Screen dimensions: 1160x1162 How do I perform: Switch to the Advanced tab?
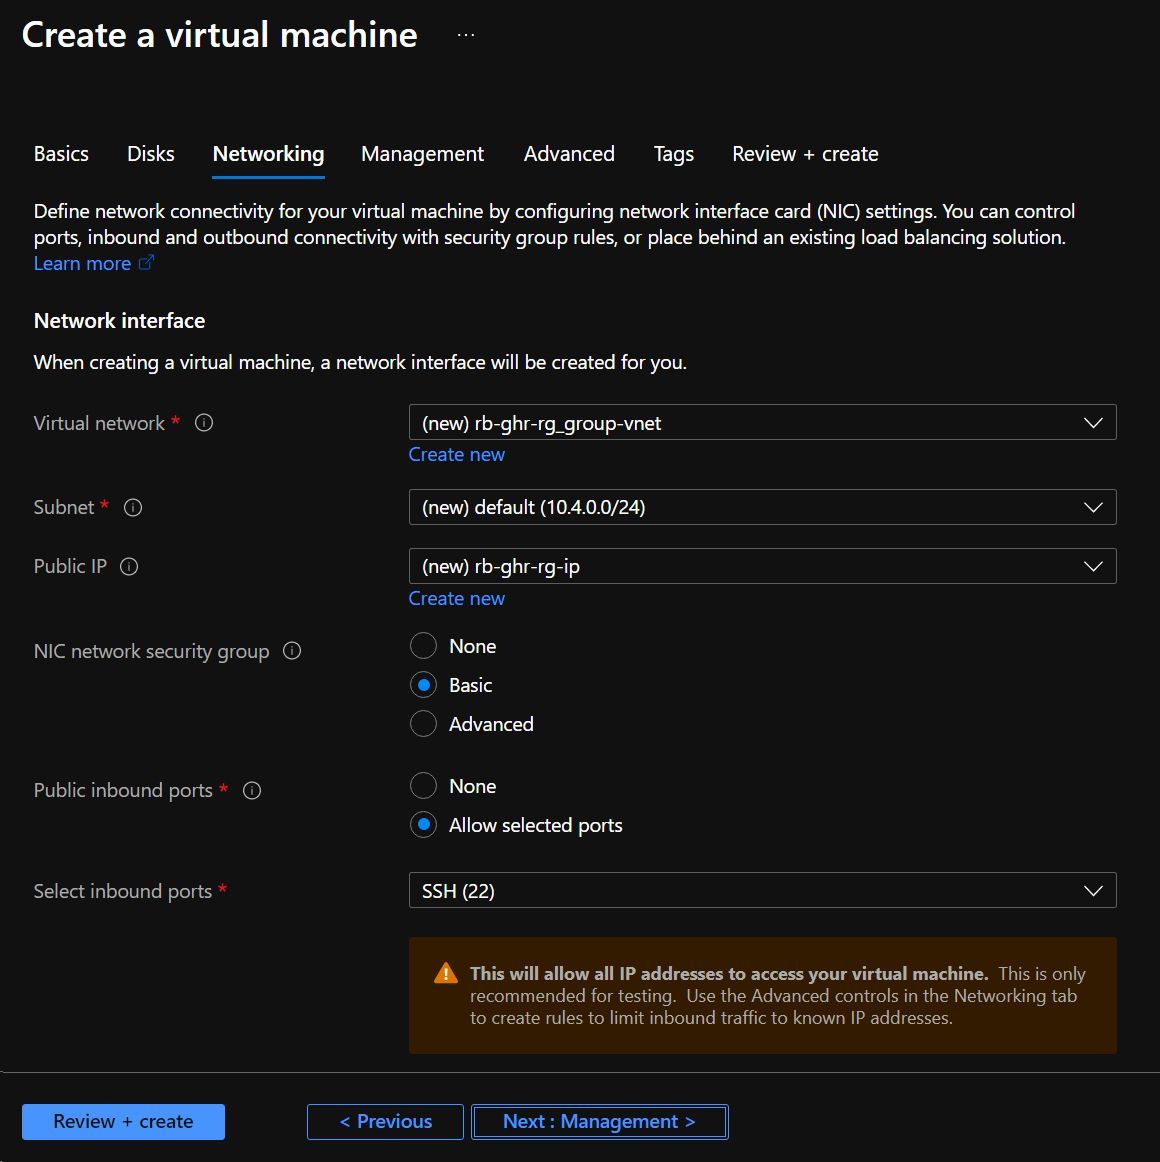coord(568,154)
